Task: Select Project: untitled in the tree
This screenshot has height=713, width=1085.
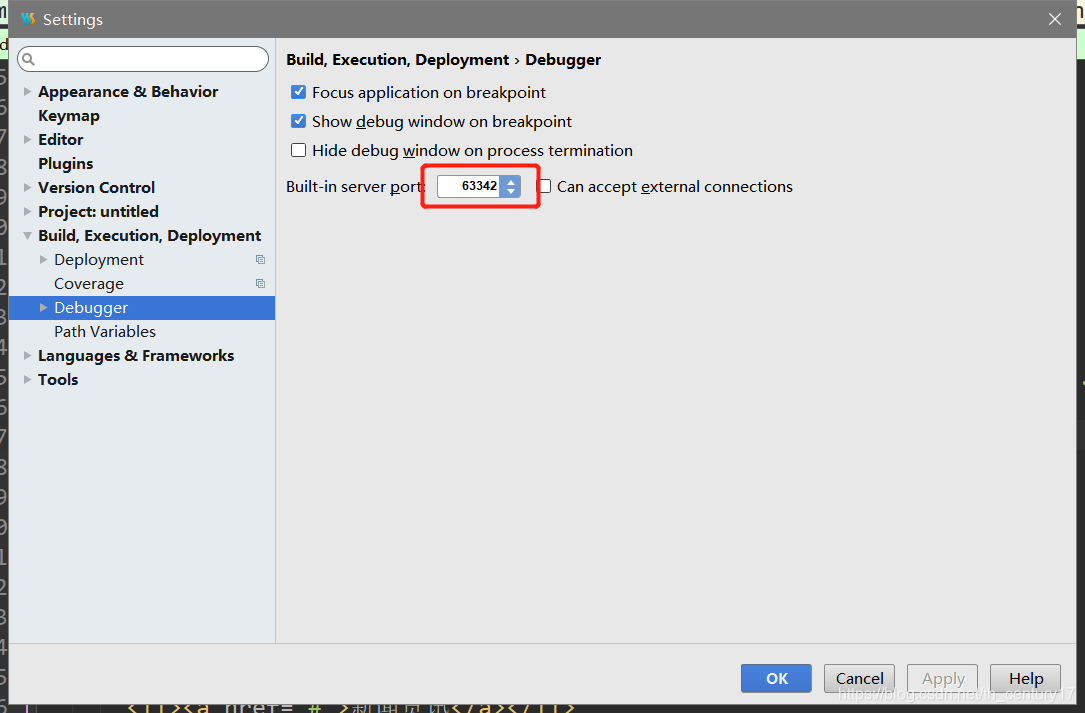Action: point(98,211)
